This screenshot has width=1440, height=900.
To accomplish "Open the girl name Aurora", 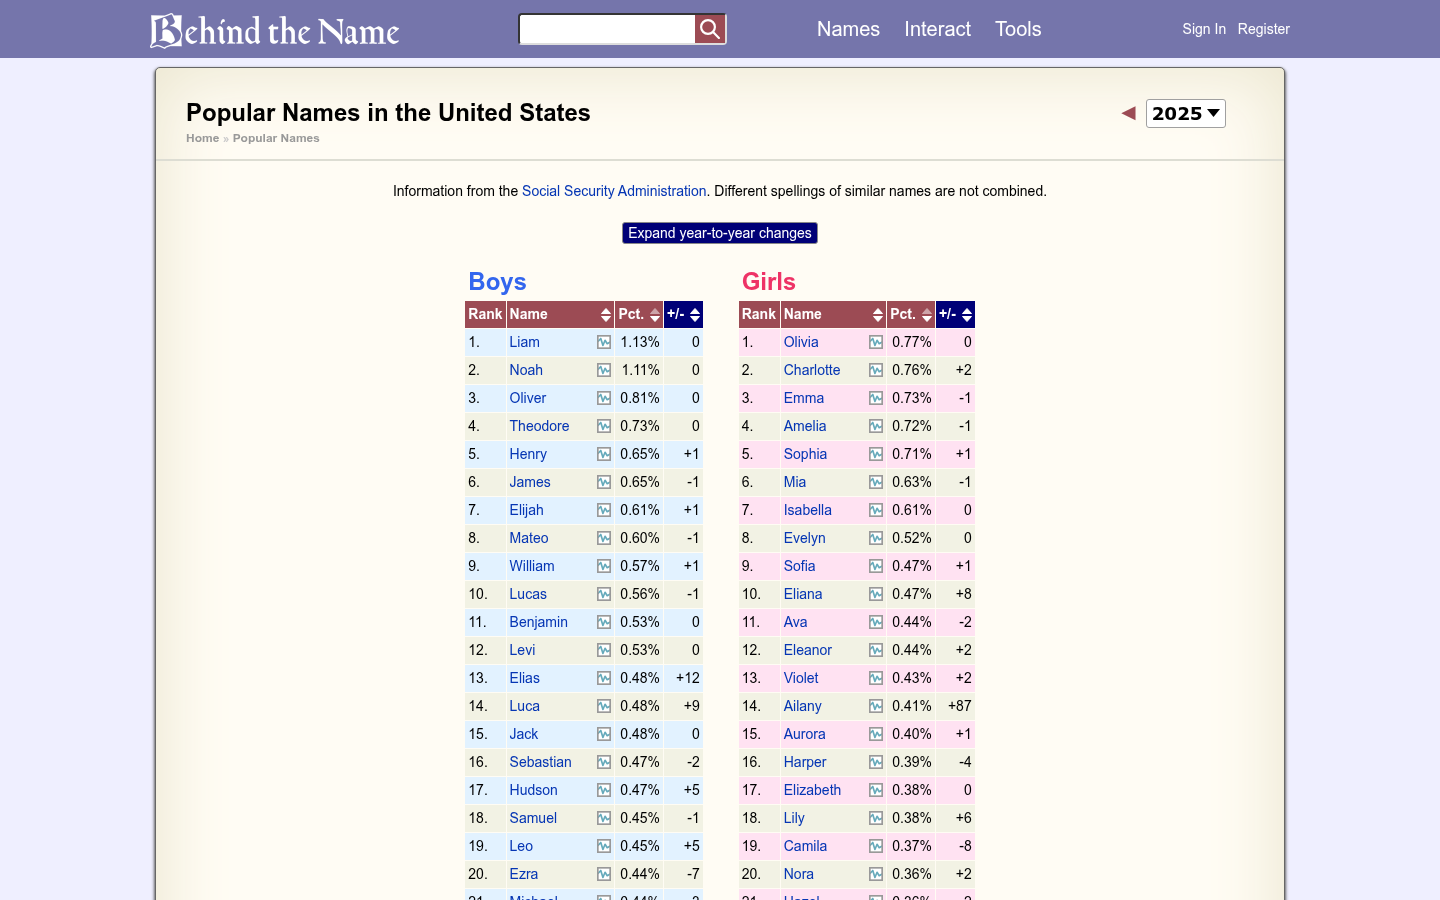I will [x=805, y=734].
